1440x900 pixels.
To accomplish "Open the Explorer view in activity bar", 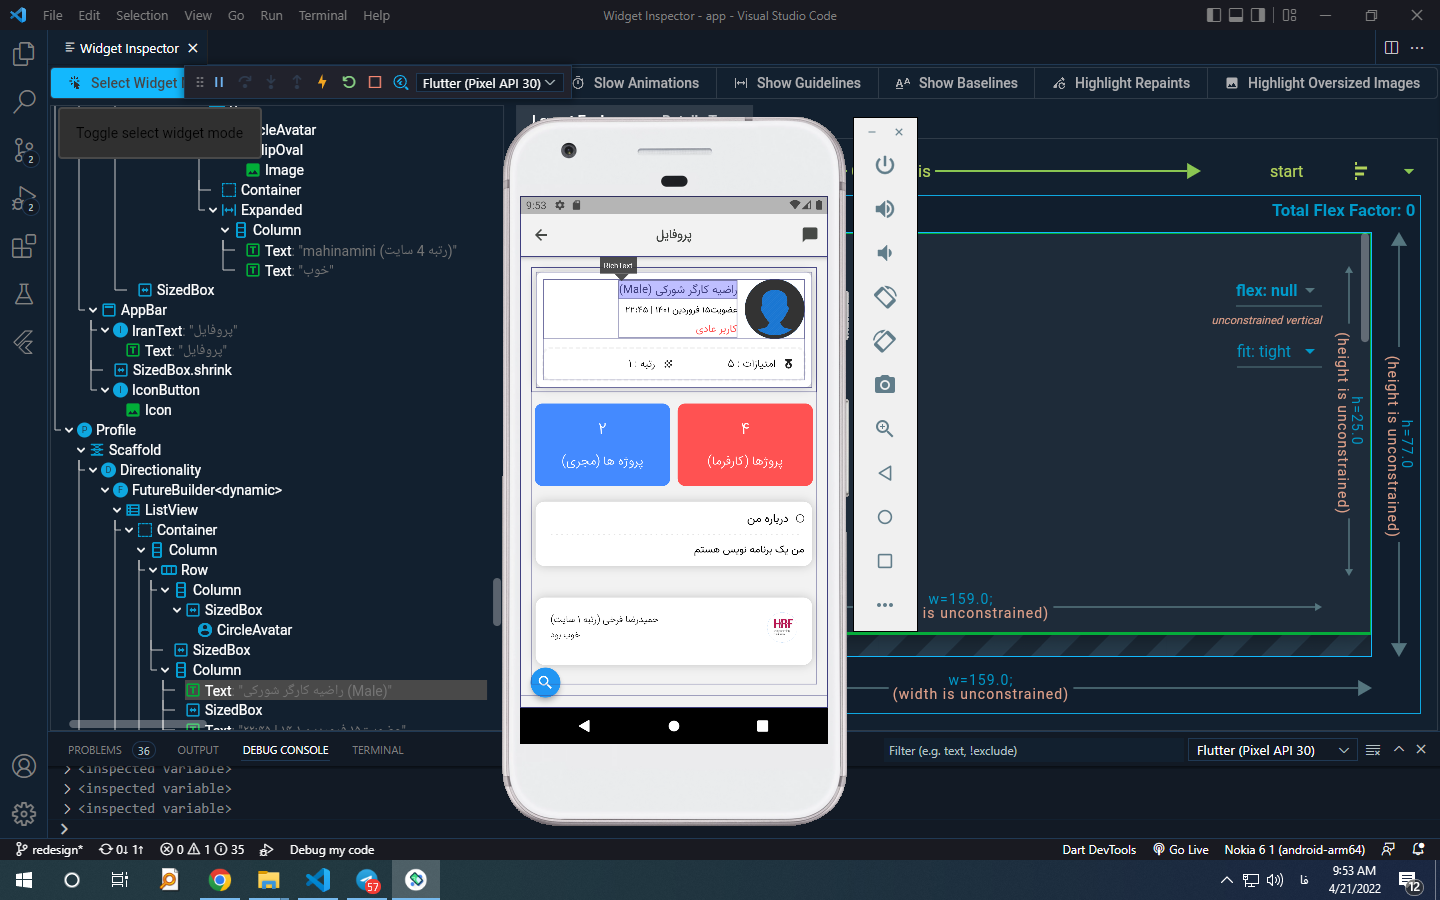I will [24, 54].
